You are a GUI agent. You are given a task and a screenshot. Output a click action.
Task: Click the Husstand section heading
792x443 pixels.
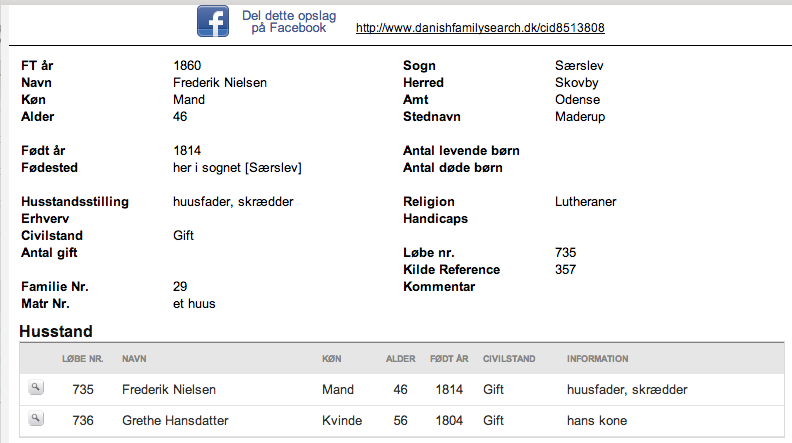click(56, 331)
